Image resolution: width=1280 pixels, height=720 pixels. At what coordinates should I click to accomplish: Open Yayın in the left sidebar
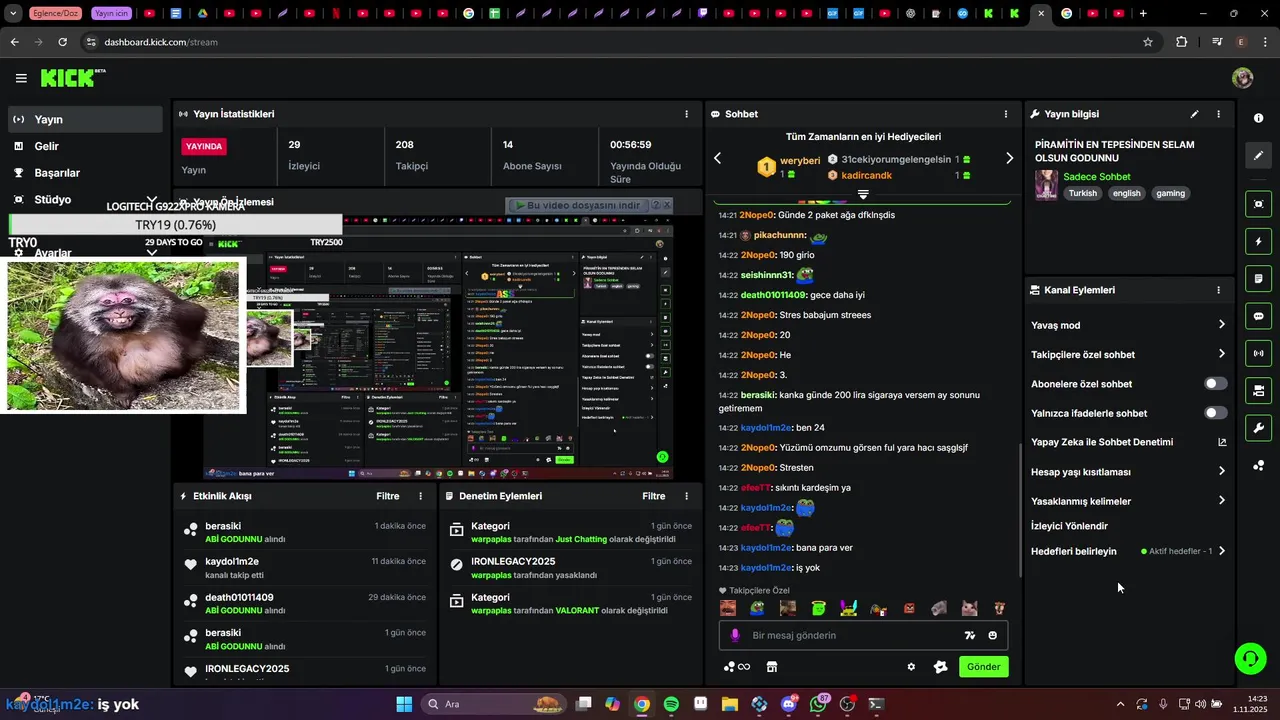pos(85,119)
